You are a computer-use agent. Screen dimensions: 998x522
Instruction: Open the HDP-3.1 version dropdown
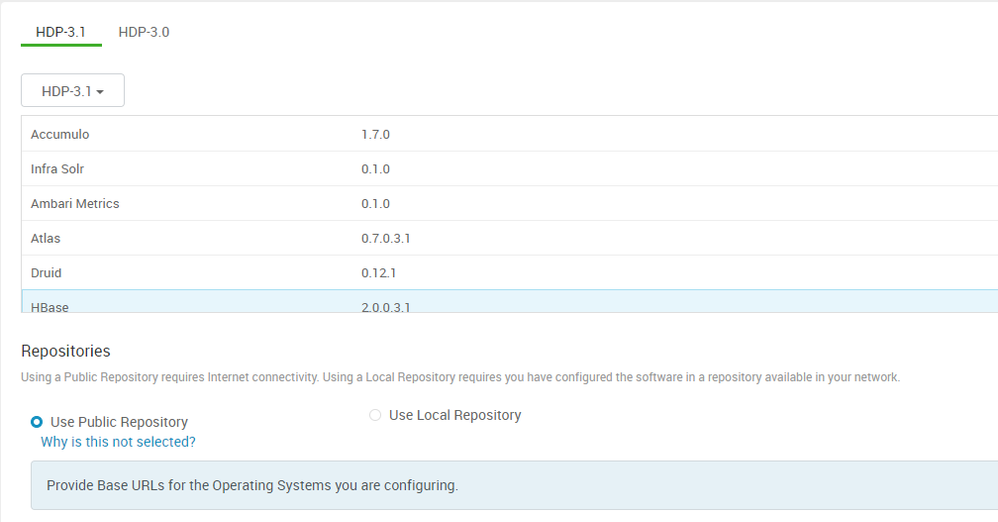(73, 90)
